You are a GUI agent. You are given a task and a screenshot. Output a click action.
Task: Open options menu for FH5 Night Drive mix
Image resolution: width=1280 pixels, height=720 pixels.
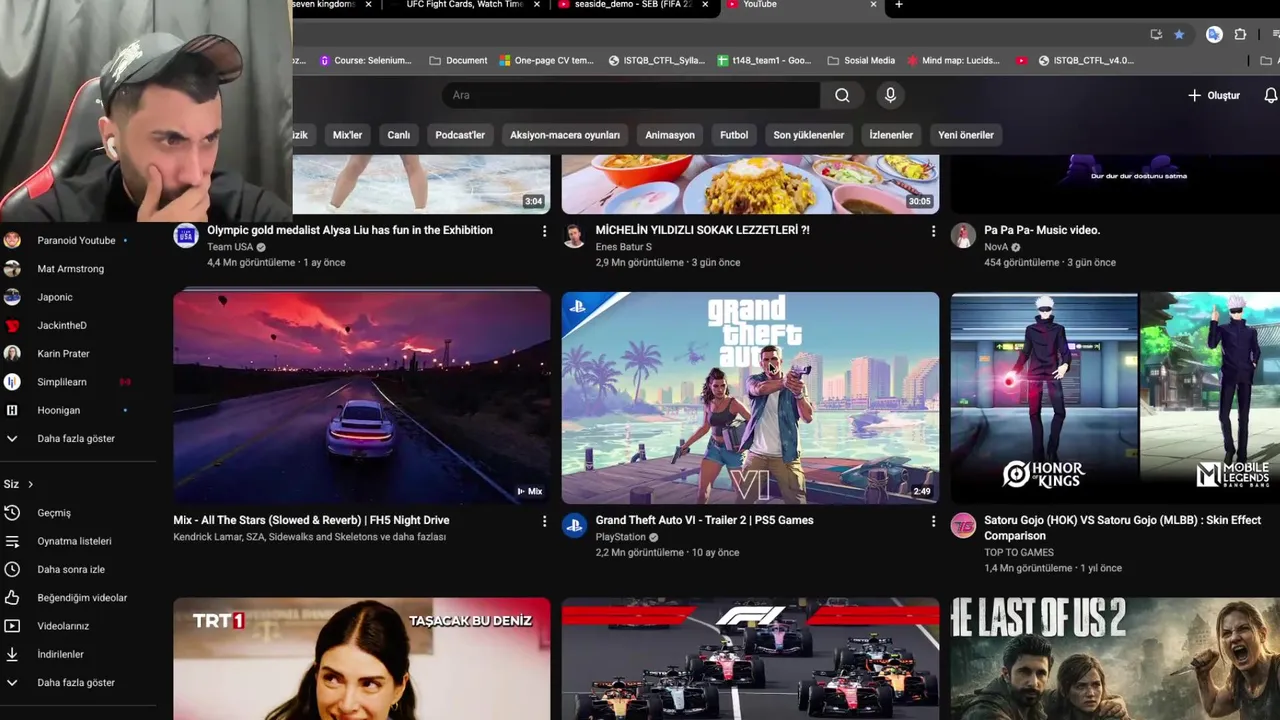(544, 521)
